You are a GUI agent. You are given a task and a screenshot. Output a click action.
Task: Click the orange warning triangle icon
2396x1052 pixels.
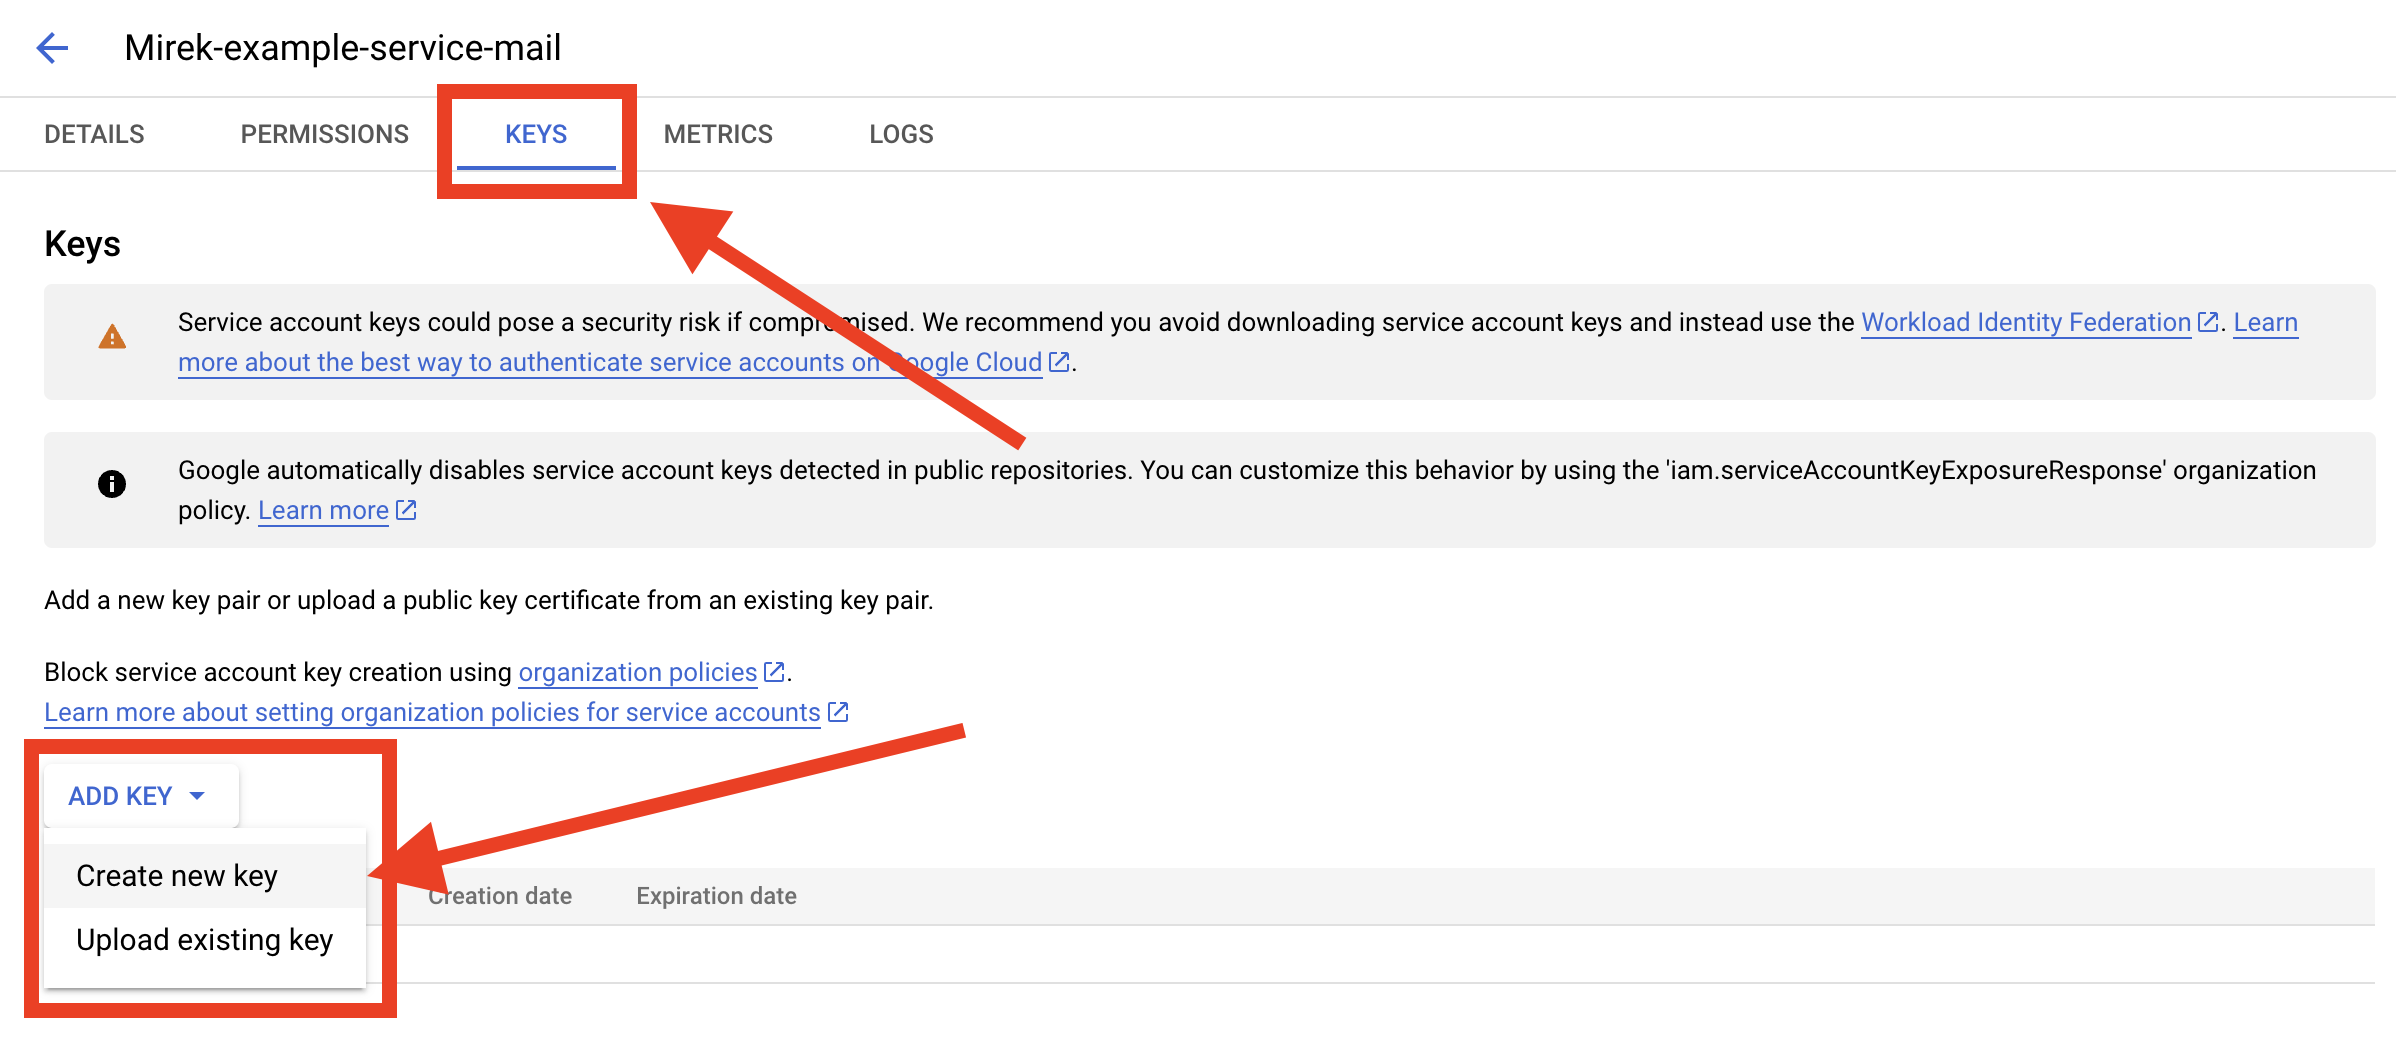112,337
